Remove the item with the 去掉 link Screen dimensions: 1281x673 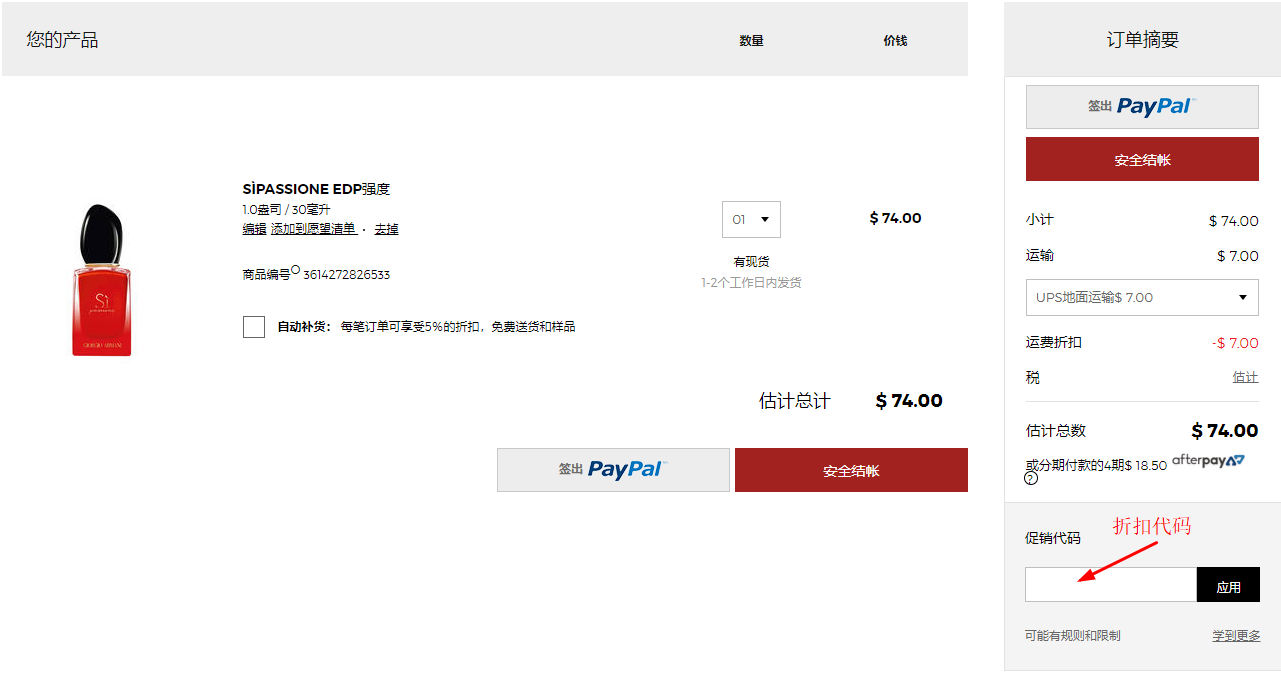[x=386, y=229]
